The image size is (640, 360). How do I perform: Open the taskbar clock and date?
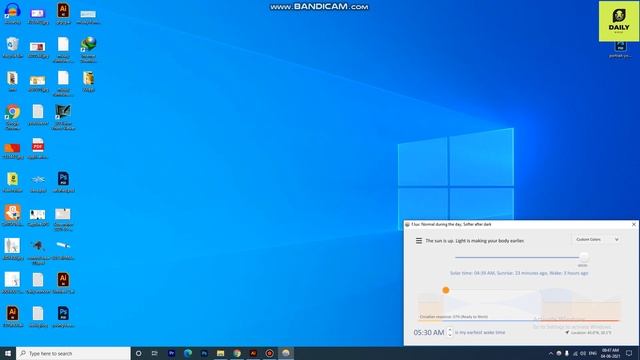[x=610, y=353]
